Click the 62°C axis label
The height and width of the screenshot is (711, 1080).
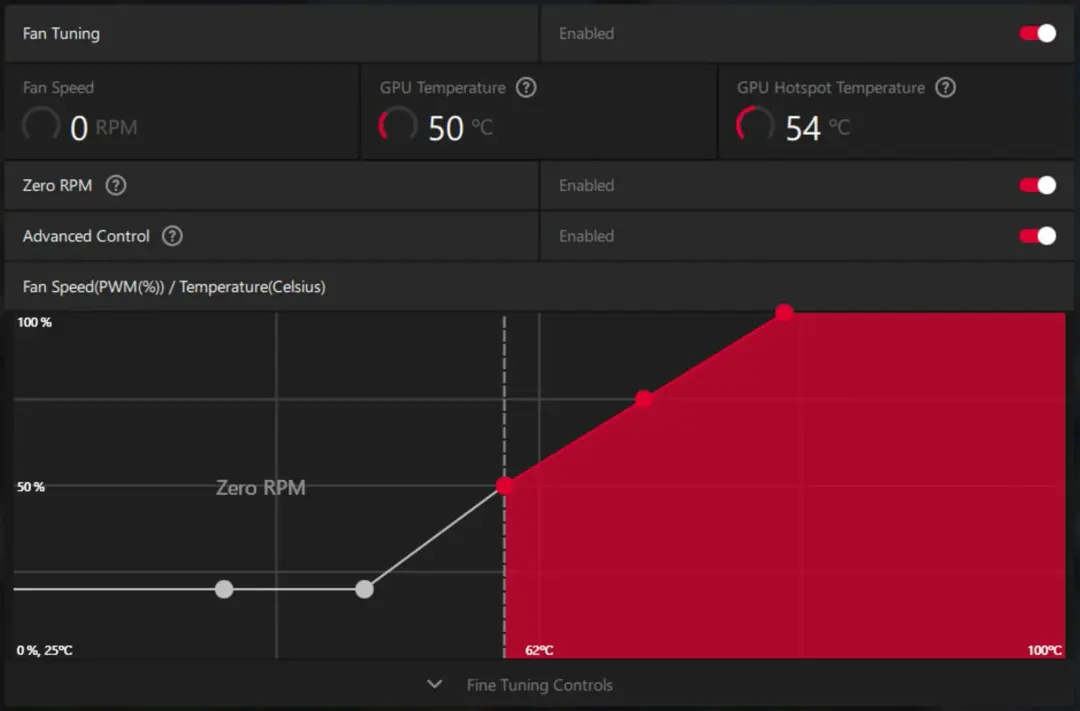click(x=539, y=650)
